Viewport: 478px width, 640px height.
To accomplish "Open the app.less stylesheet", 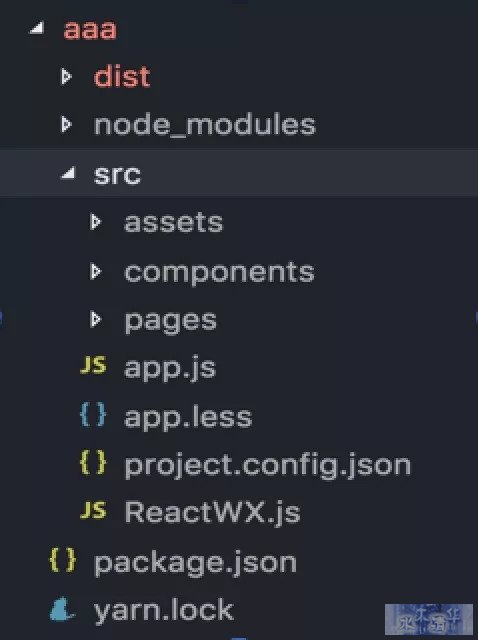I will [188, 416].
